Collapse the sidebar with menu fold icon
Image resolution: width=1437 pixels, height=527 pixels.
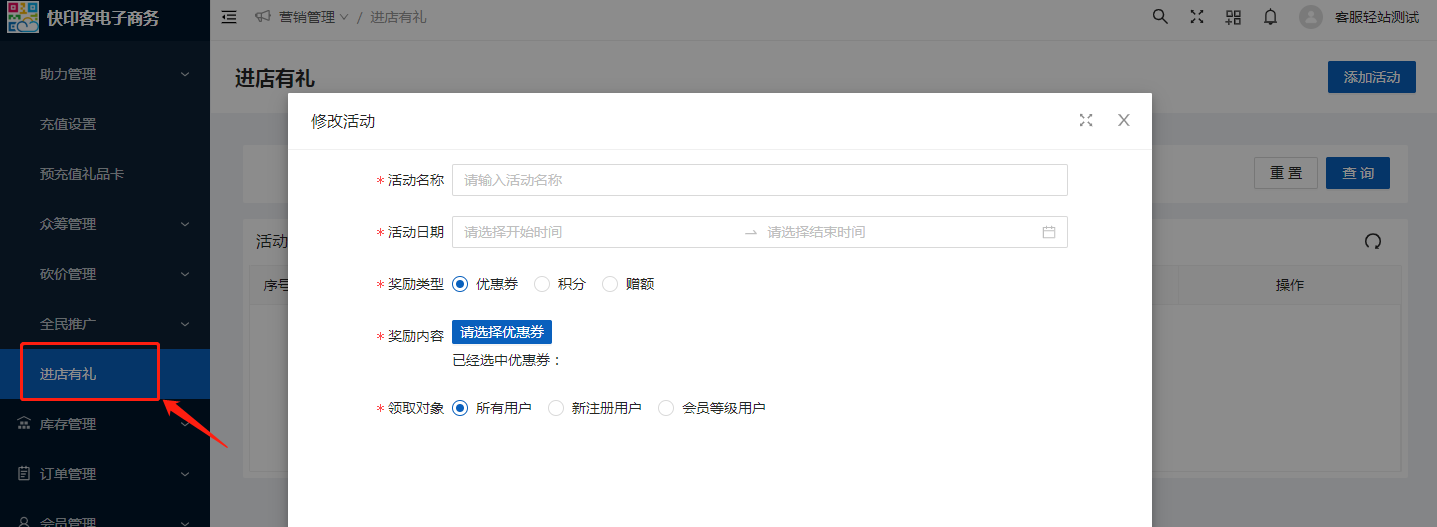[x=229, y=17]
